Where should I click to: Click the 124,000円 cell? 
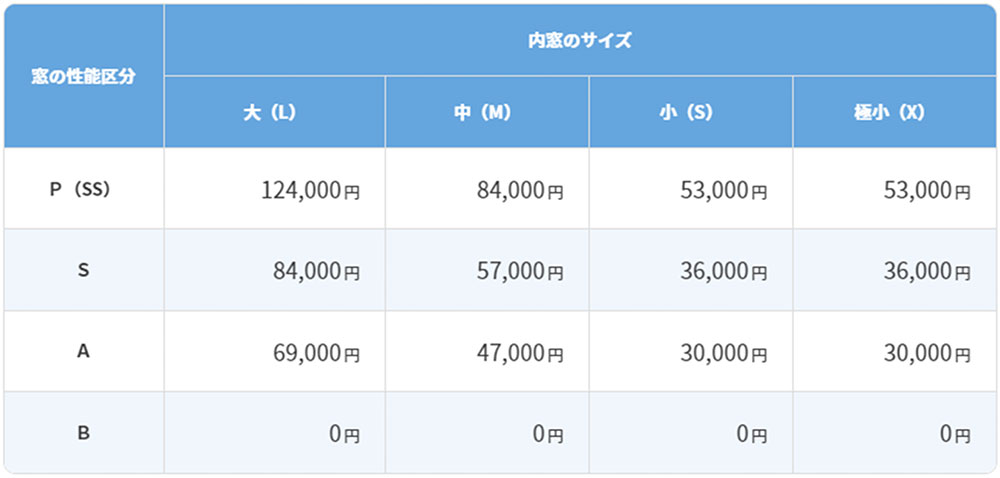tap(309, 190)
